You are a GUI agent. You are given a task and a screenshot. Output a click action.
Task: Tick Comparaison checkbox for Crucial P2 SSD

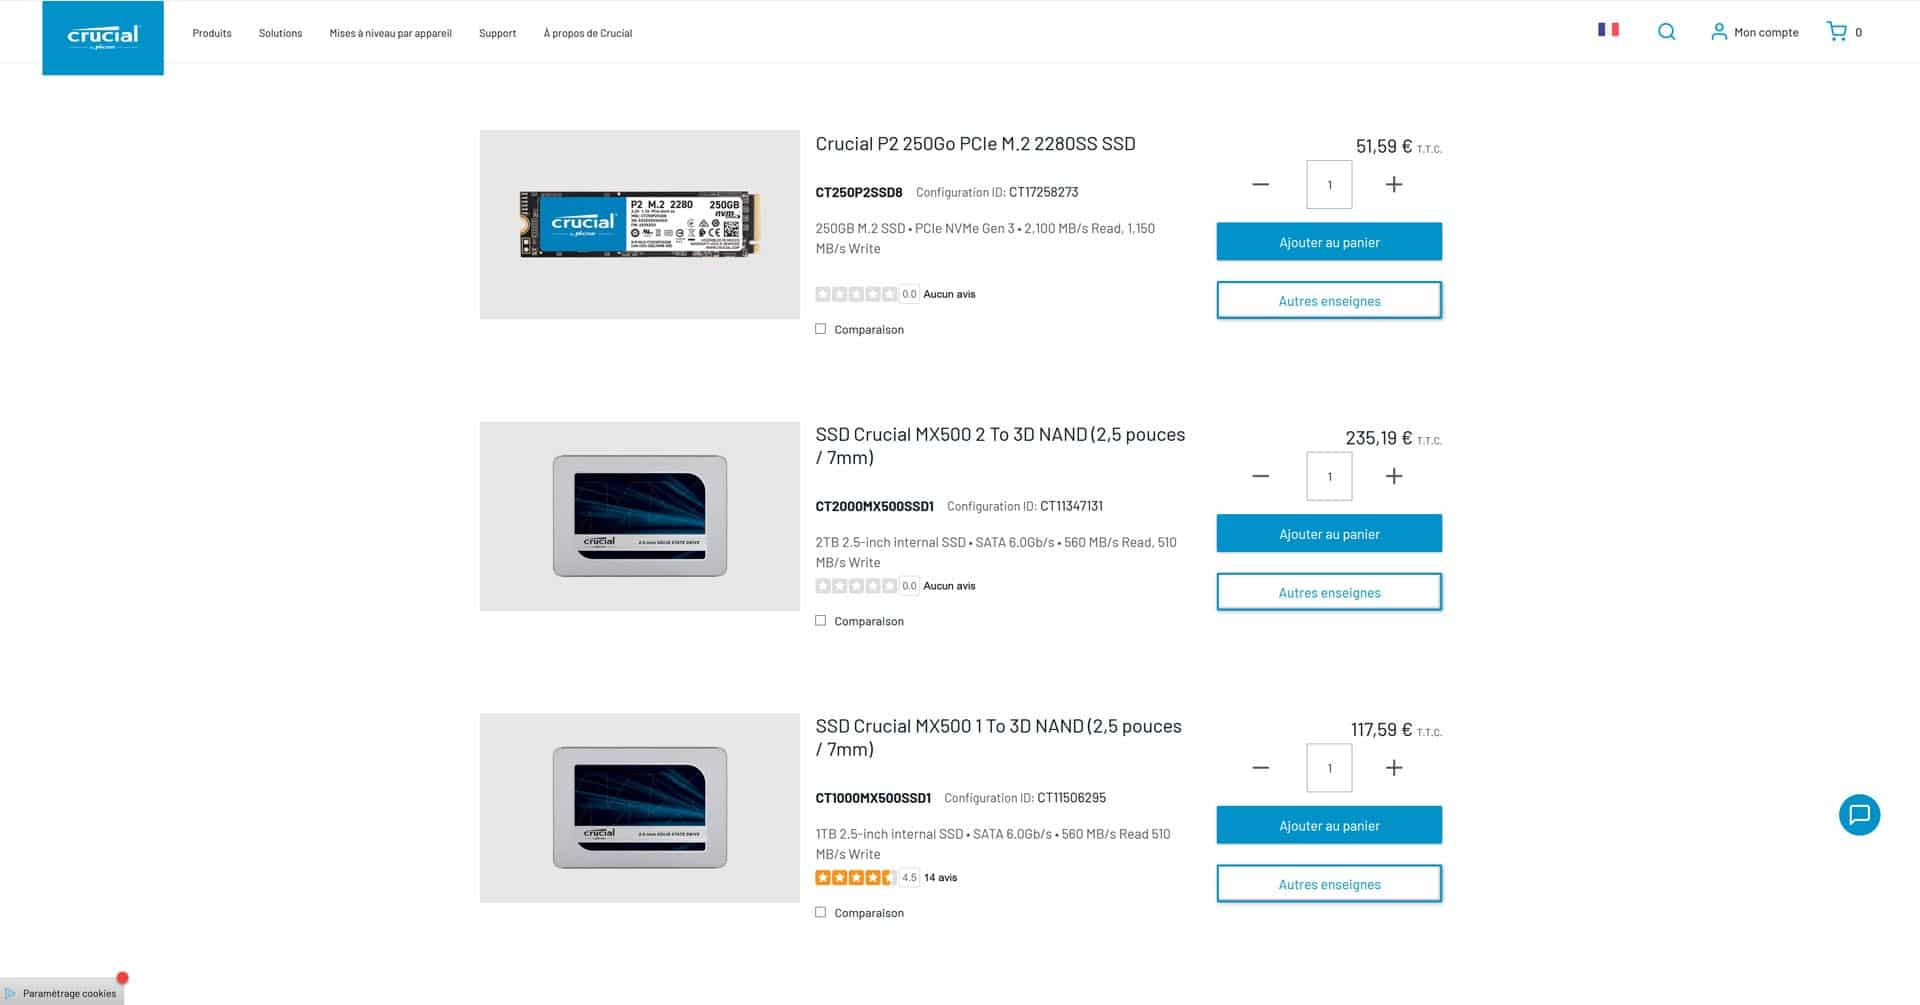pos(821,329)
